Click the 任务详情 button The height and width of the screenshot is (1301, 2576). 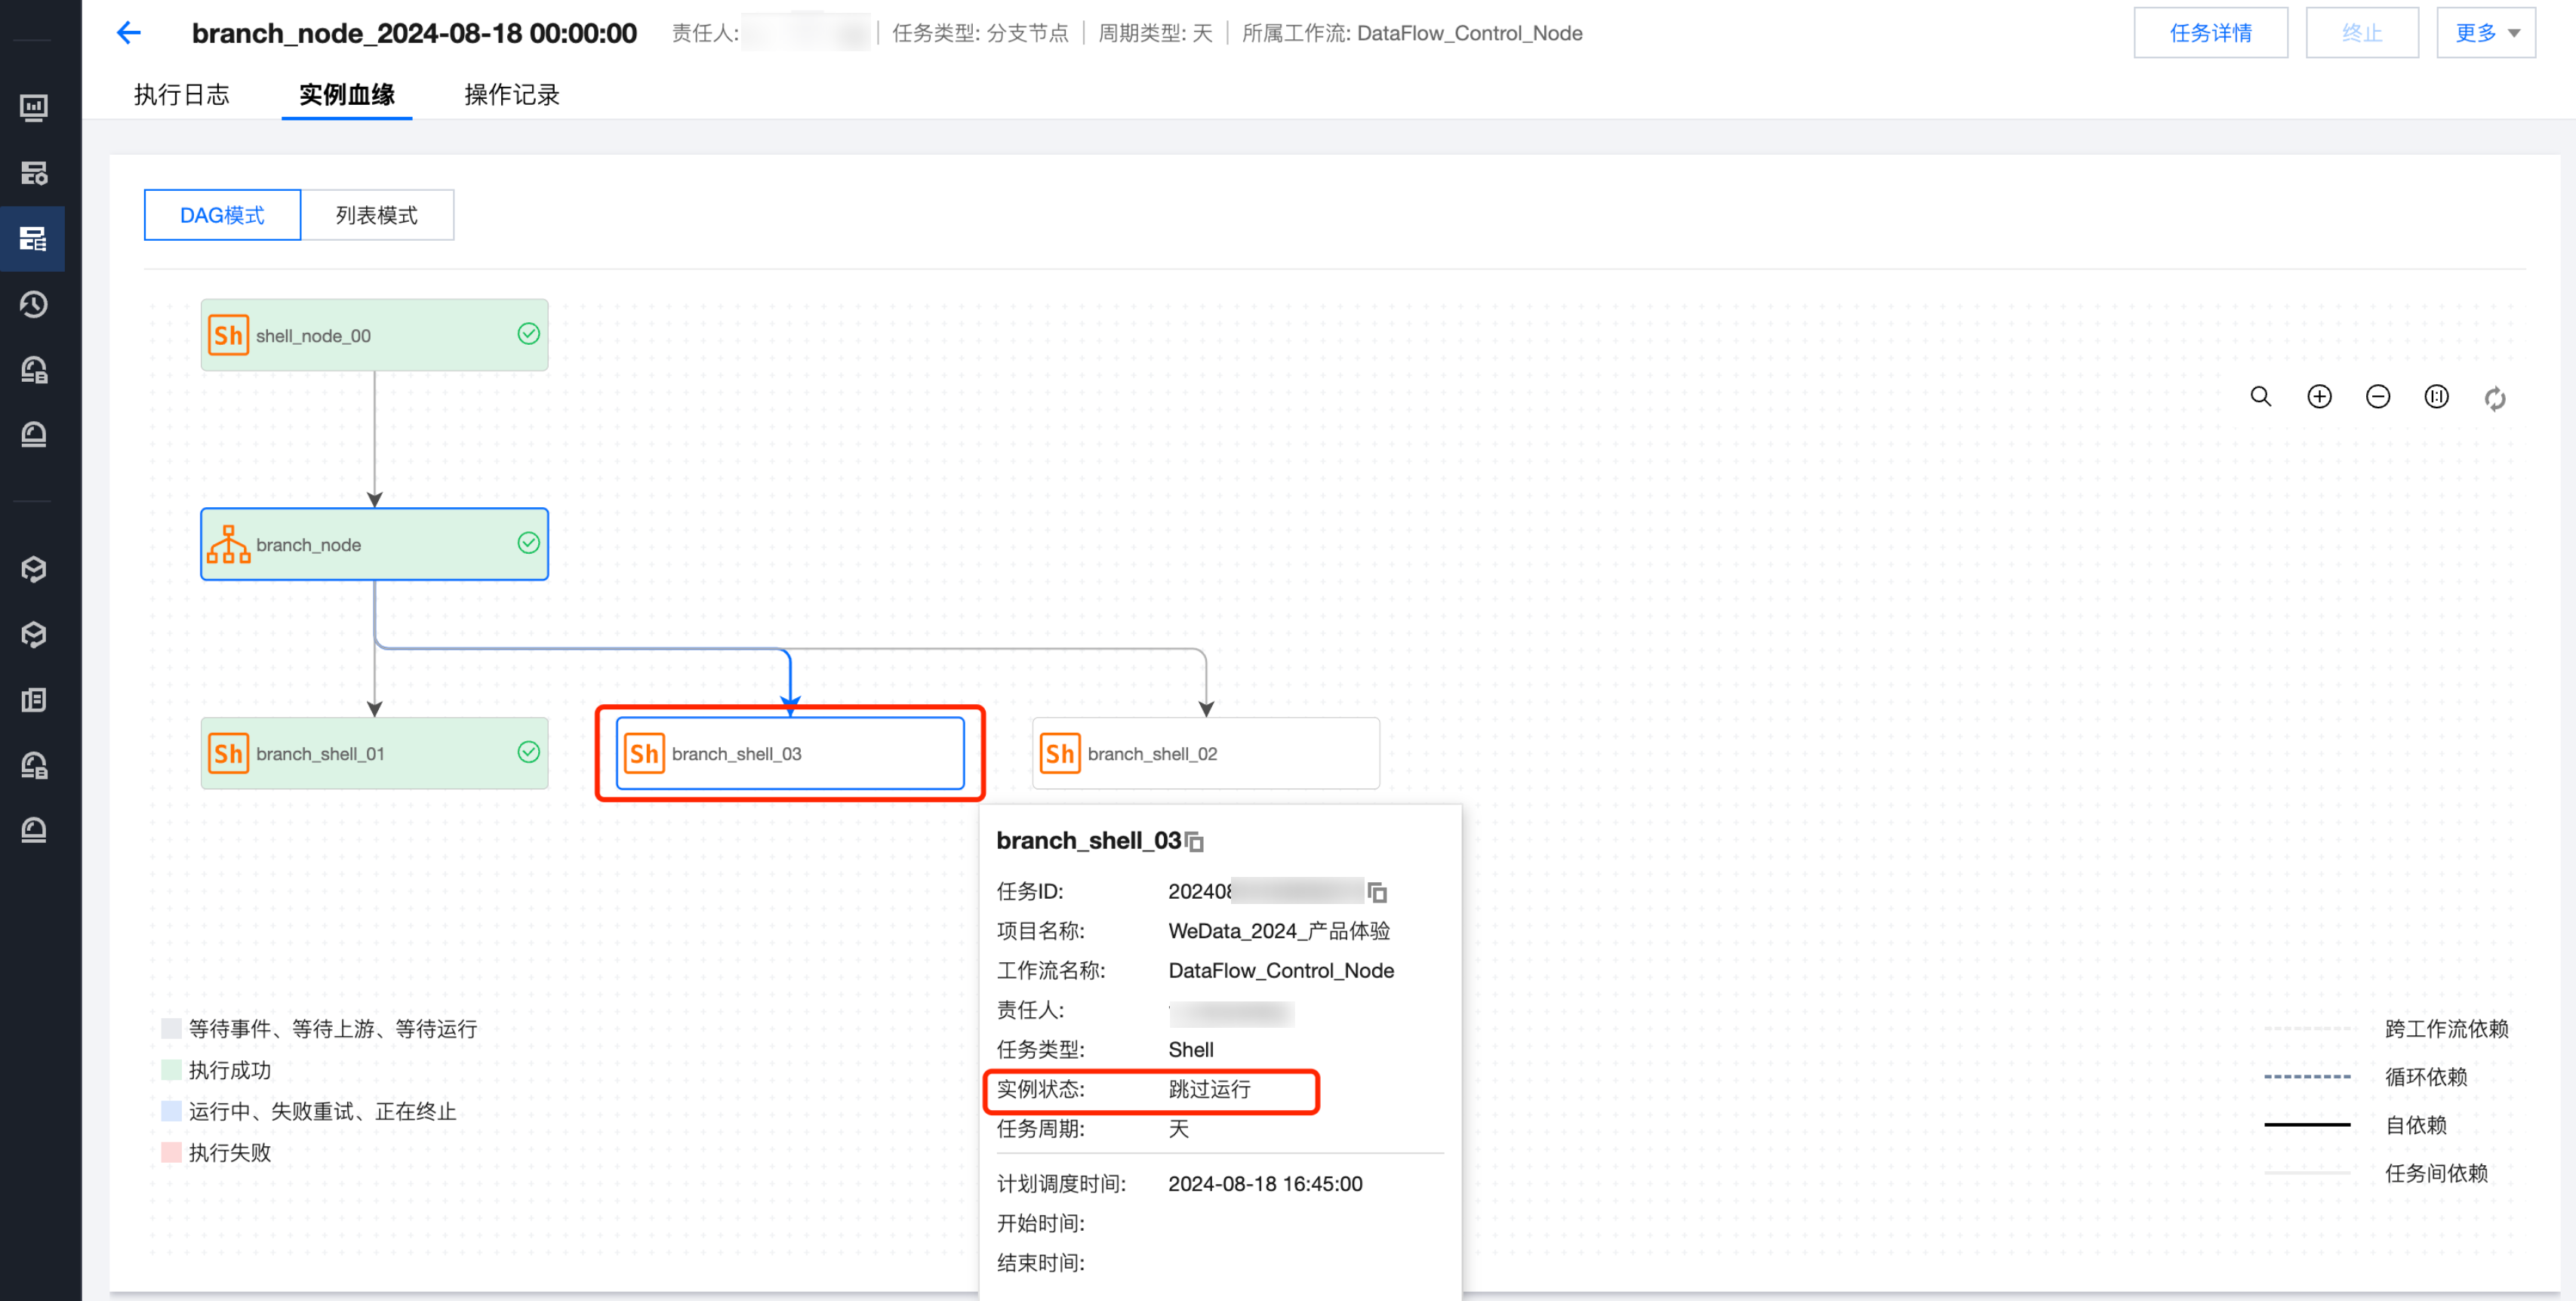[x=2209, y=33]
